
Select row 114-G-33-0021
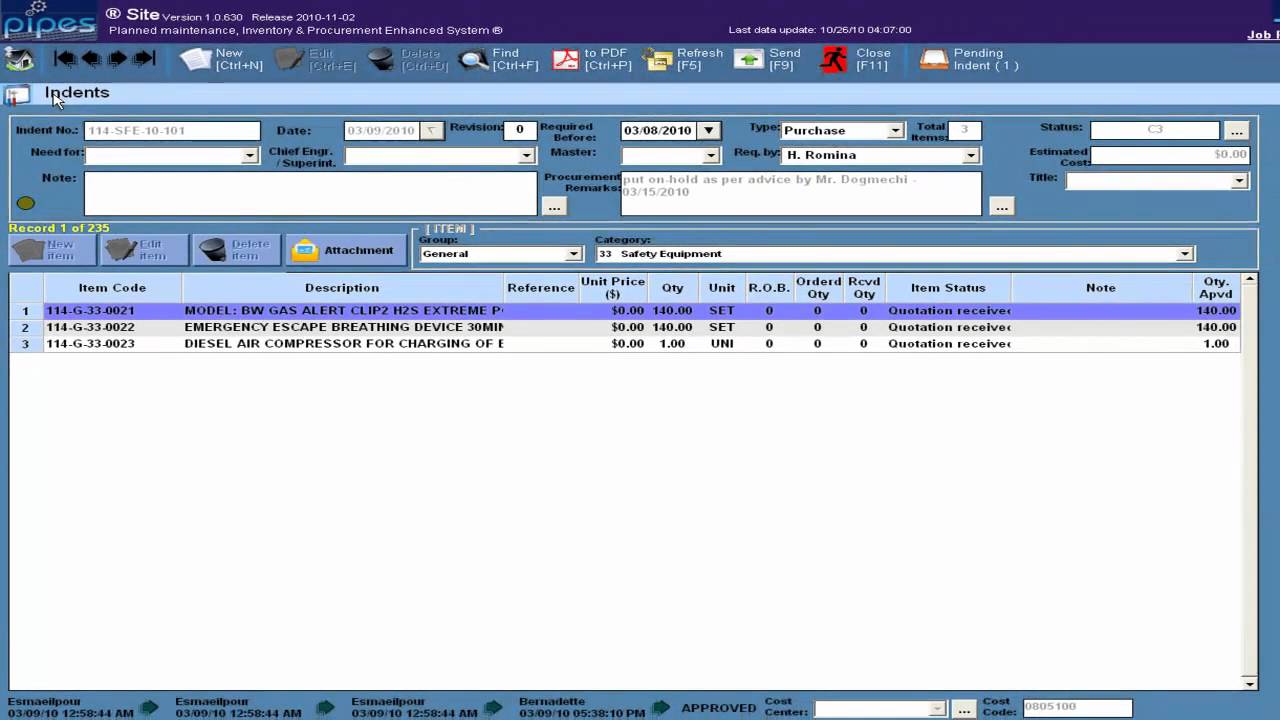(625, 311)
